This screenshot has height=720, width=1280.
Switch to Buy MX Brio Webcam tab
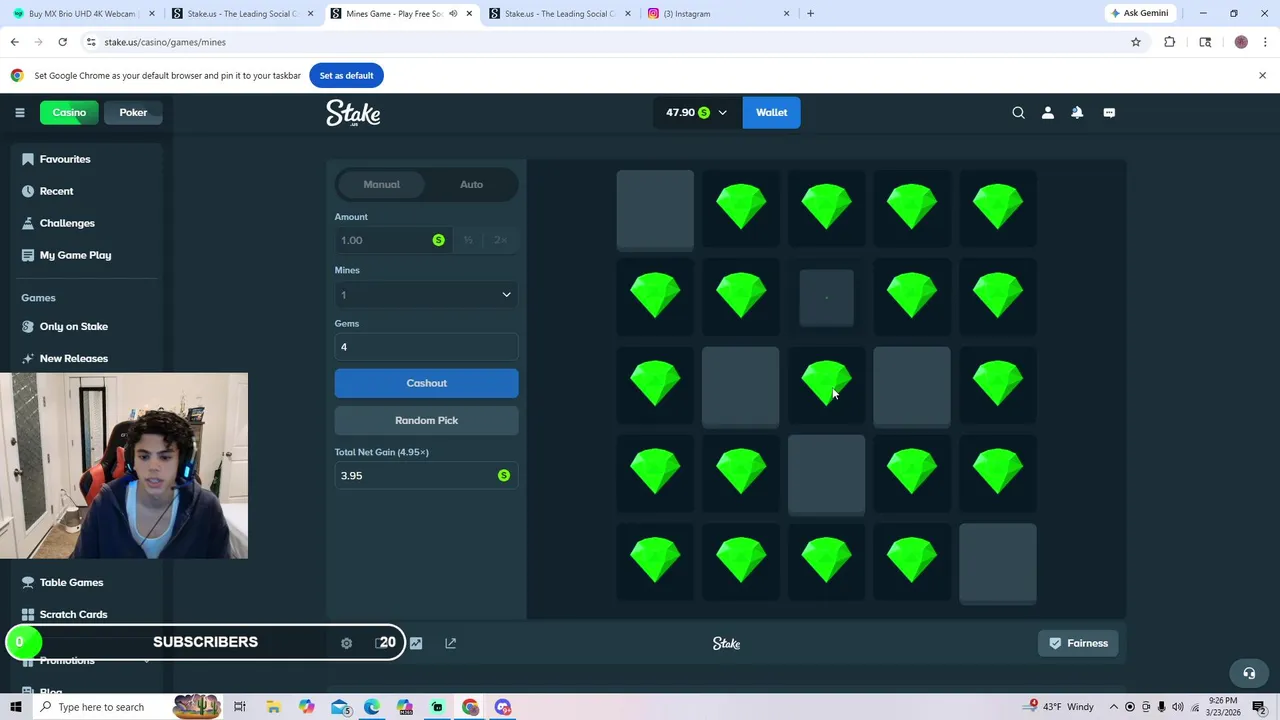click(x=84, y=14)
